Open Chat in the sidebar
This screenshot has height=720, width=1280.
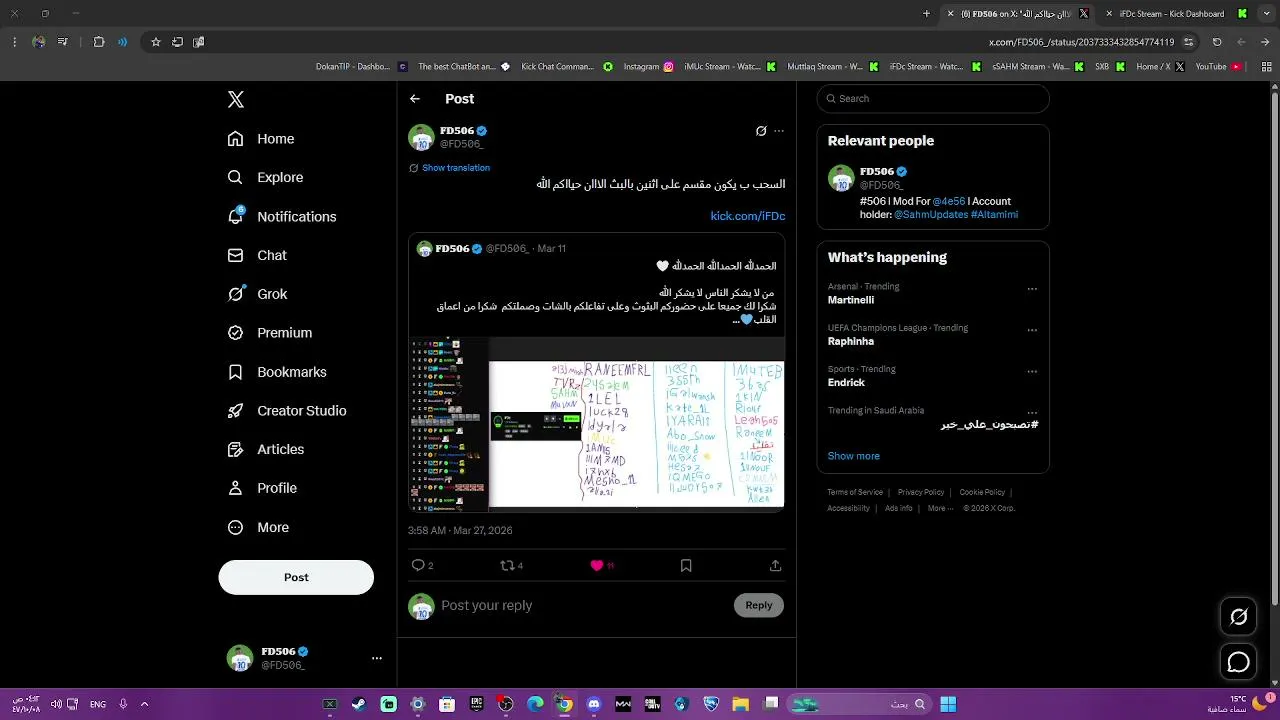[x=257, y=255]
